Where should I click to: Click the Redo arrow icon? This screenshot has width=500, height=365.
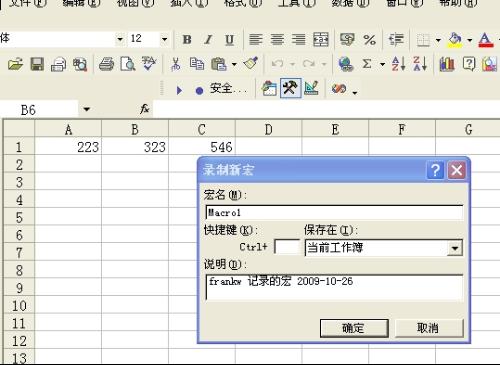(x=309, y=64)
